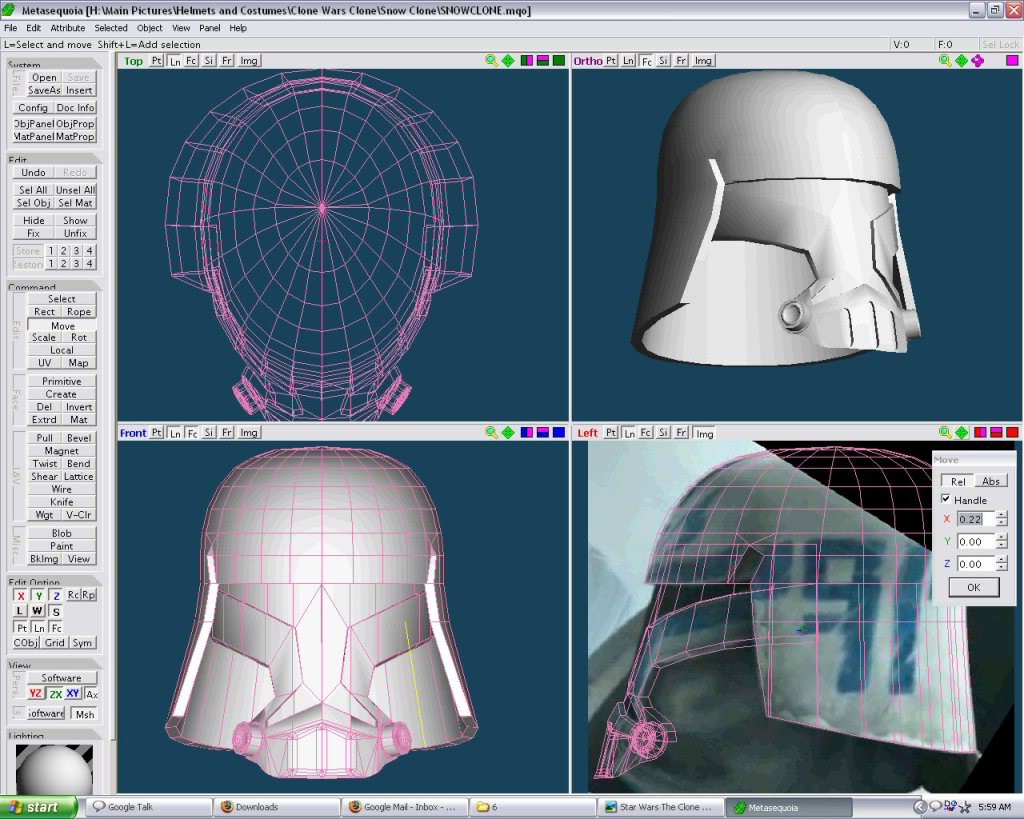
Task: Click horizontal split layout icon in Front viewport
Action: pos(543,432)
